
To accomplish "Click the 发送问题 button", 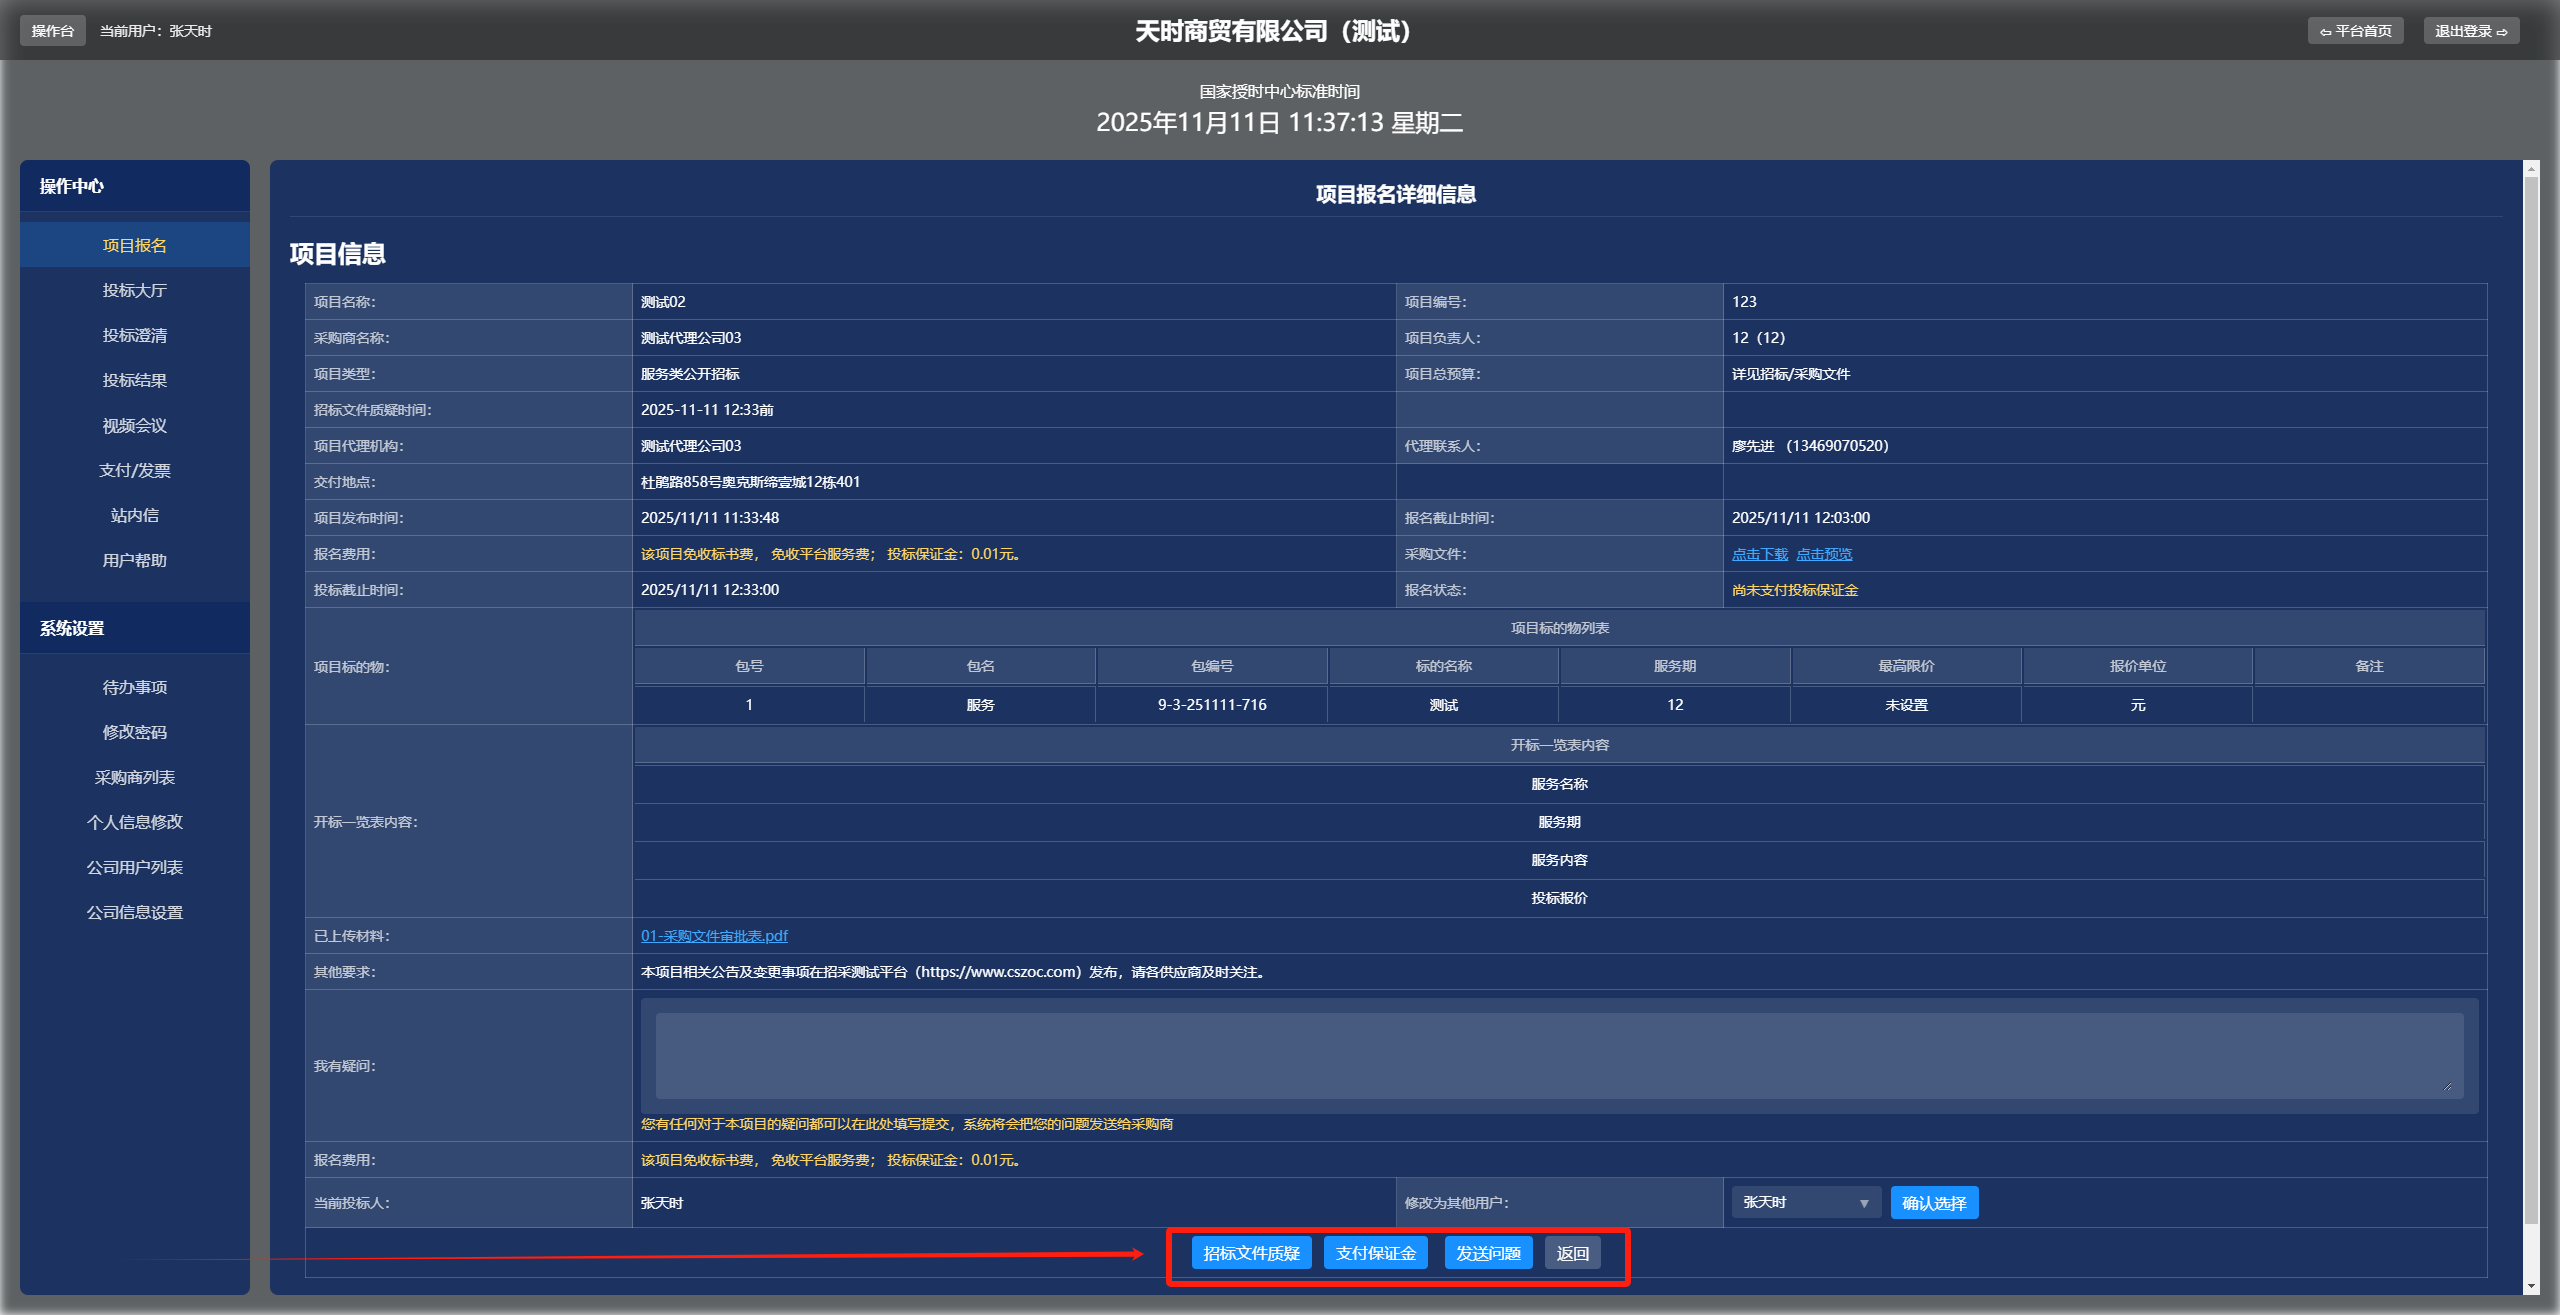I will [1488, 1253].
